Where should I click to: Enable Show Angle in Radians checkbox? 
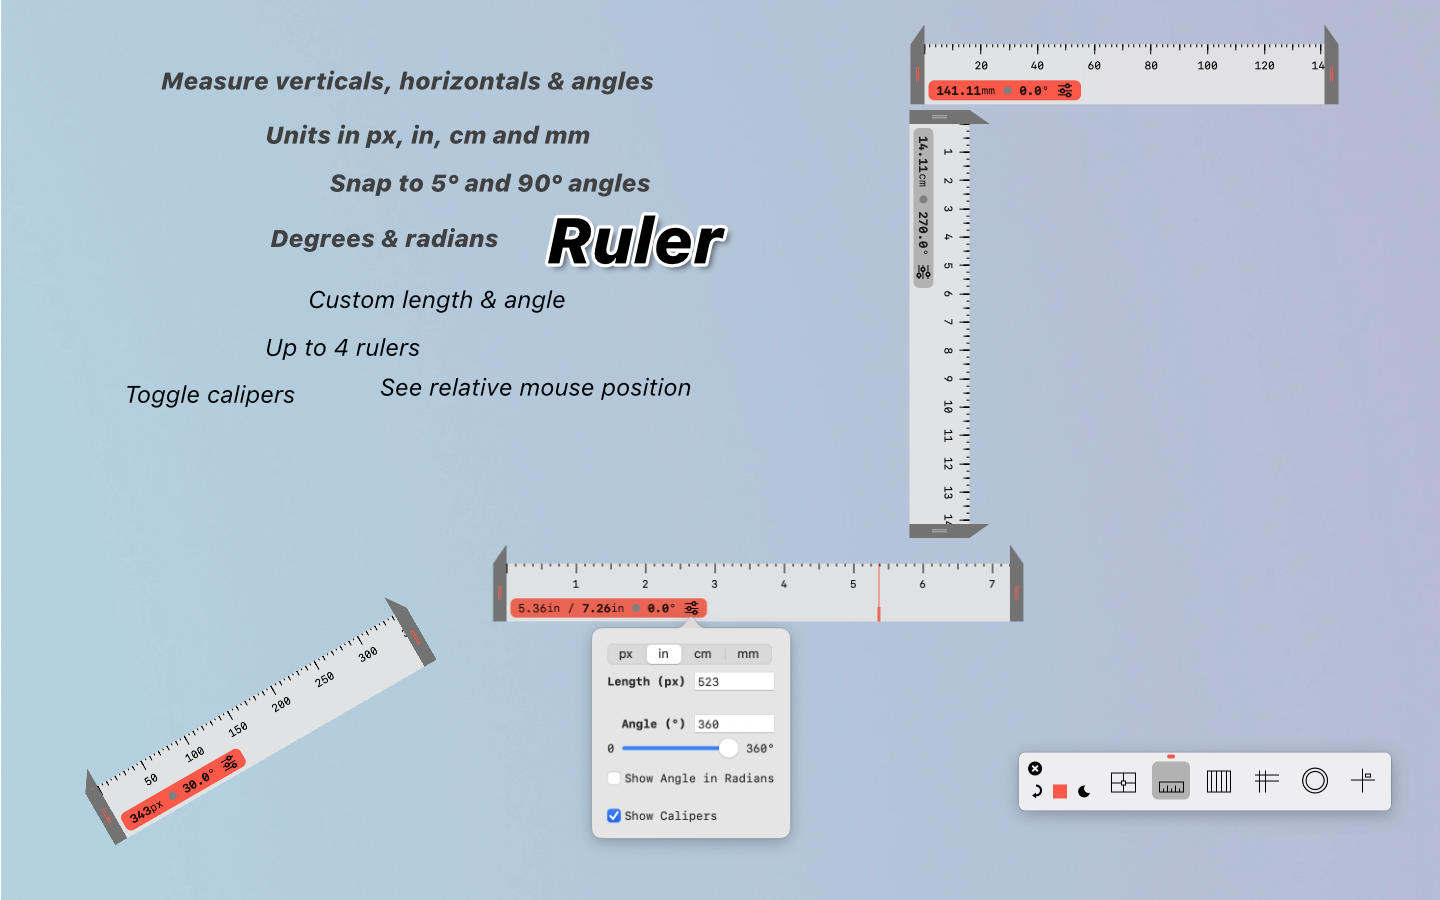point(614,778)
